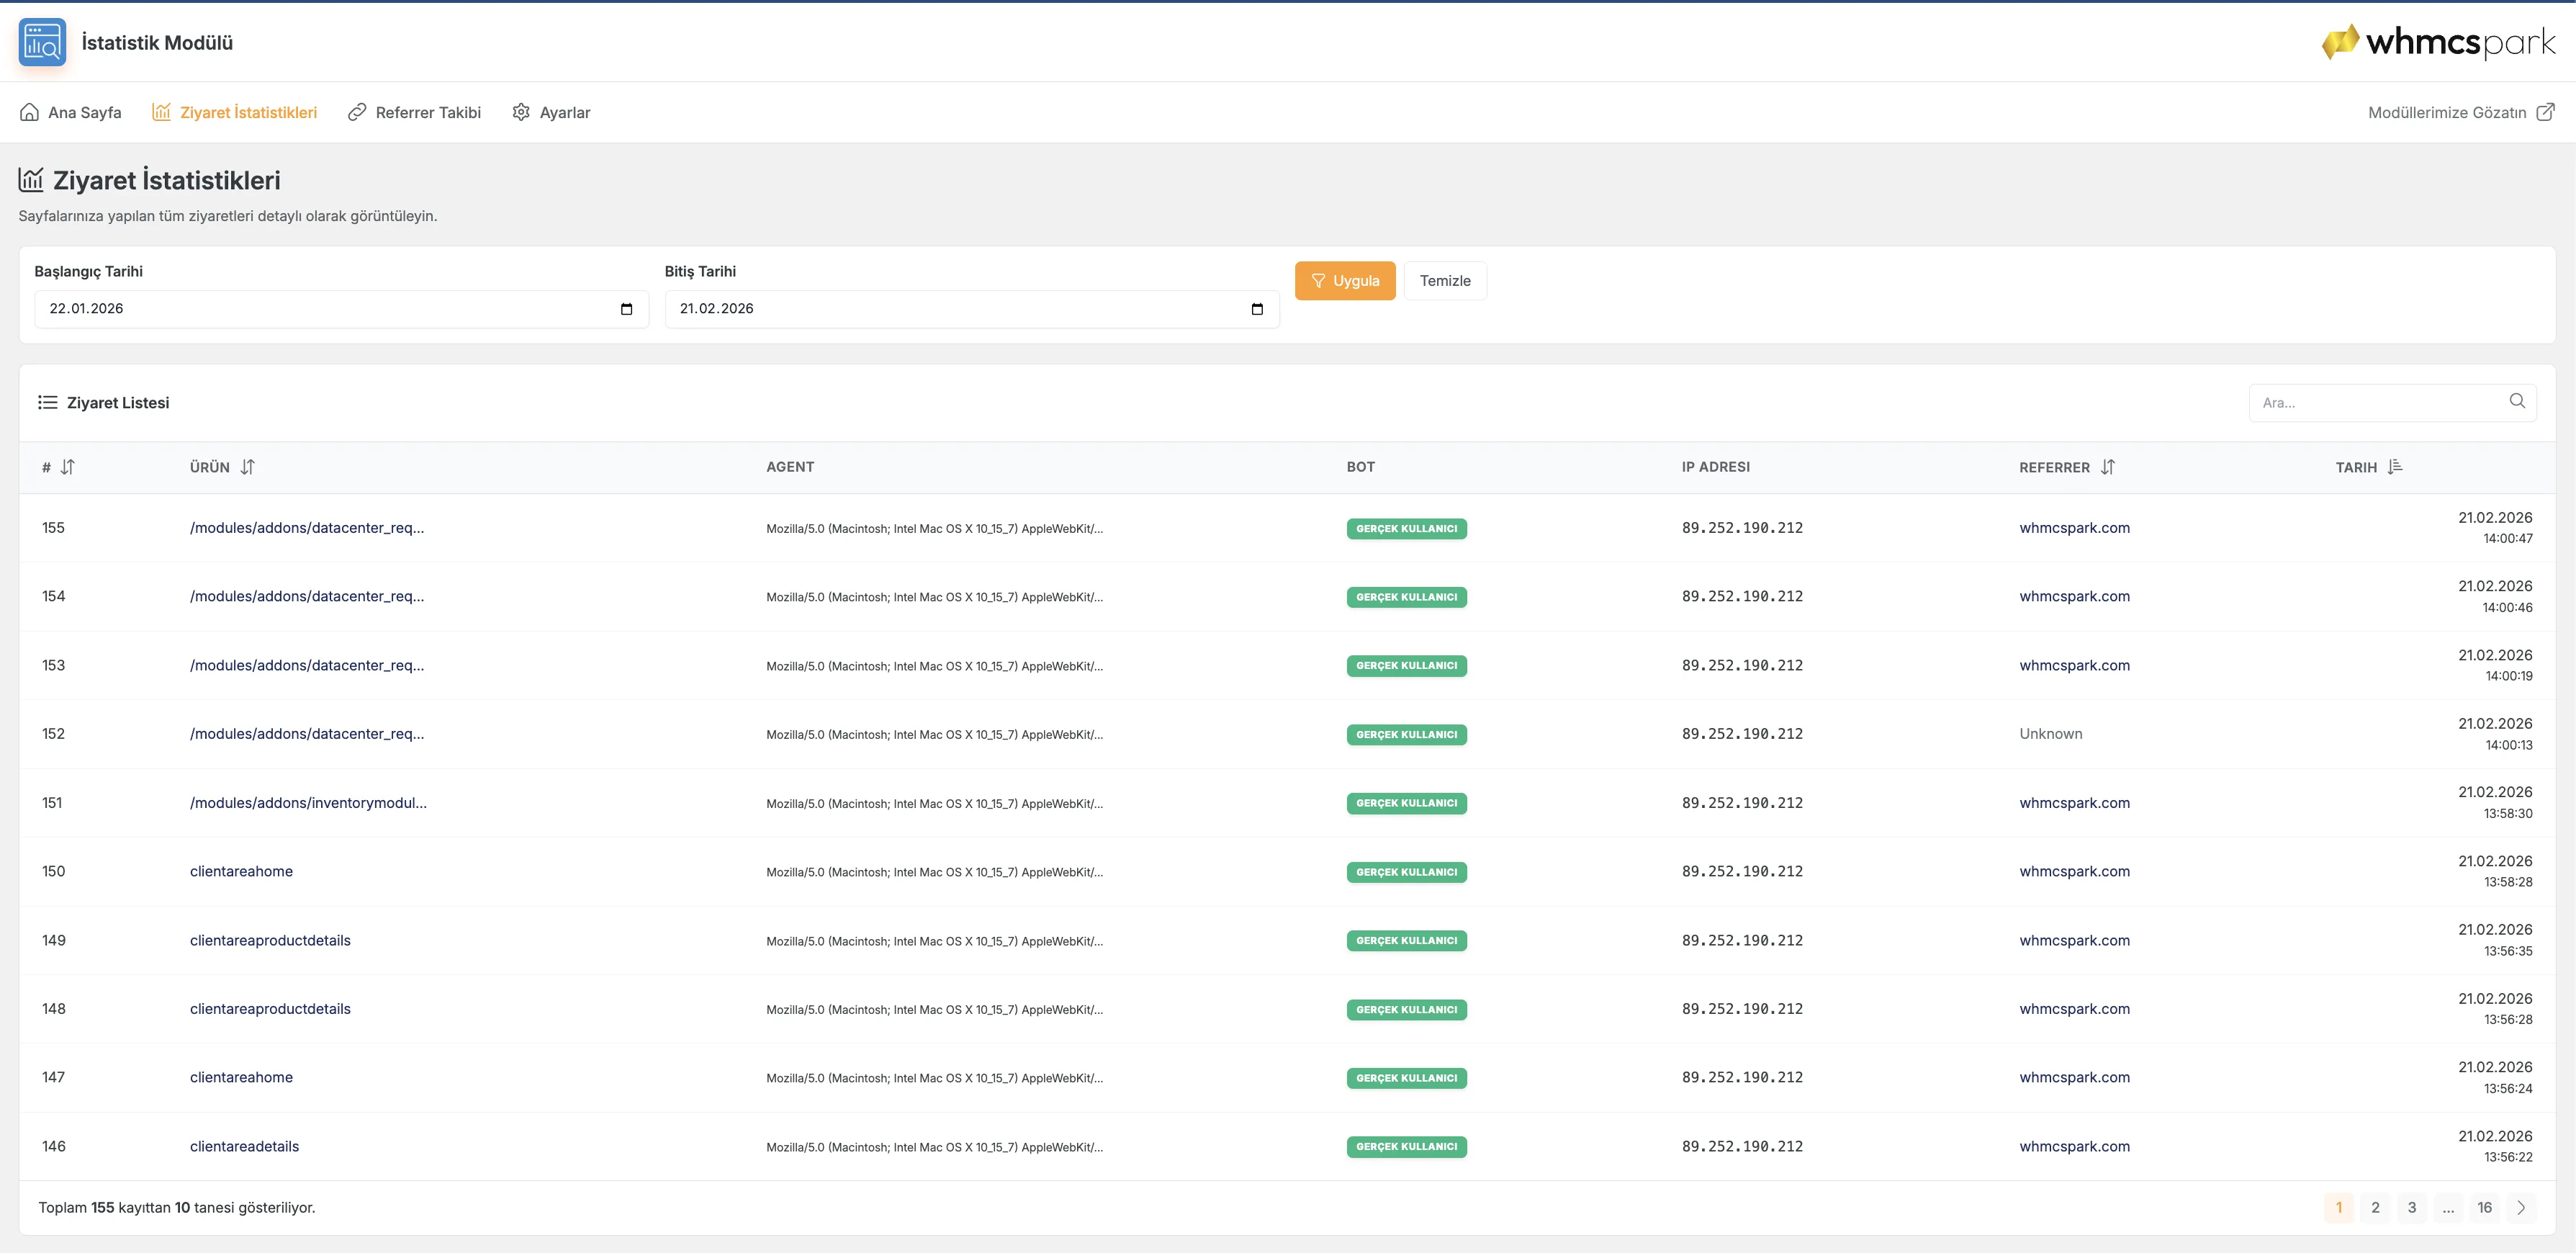Viewport: 2576px width, 1253px height.
Task: Go to pagination page 3
Action: (x=2411, y=1207)
